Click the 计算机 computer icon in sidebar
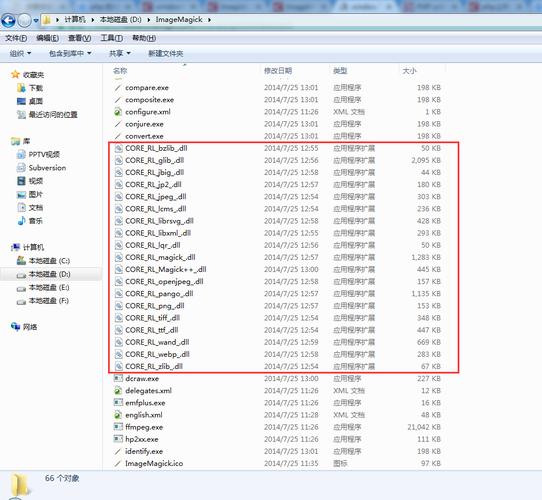This screenshot has height=500, width=542. click(x=15, y=247)
